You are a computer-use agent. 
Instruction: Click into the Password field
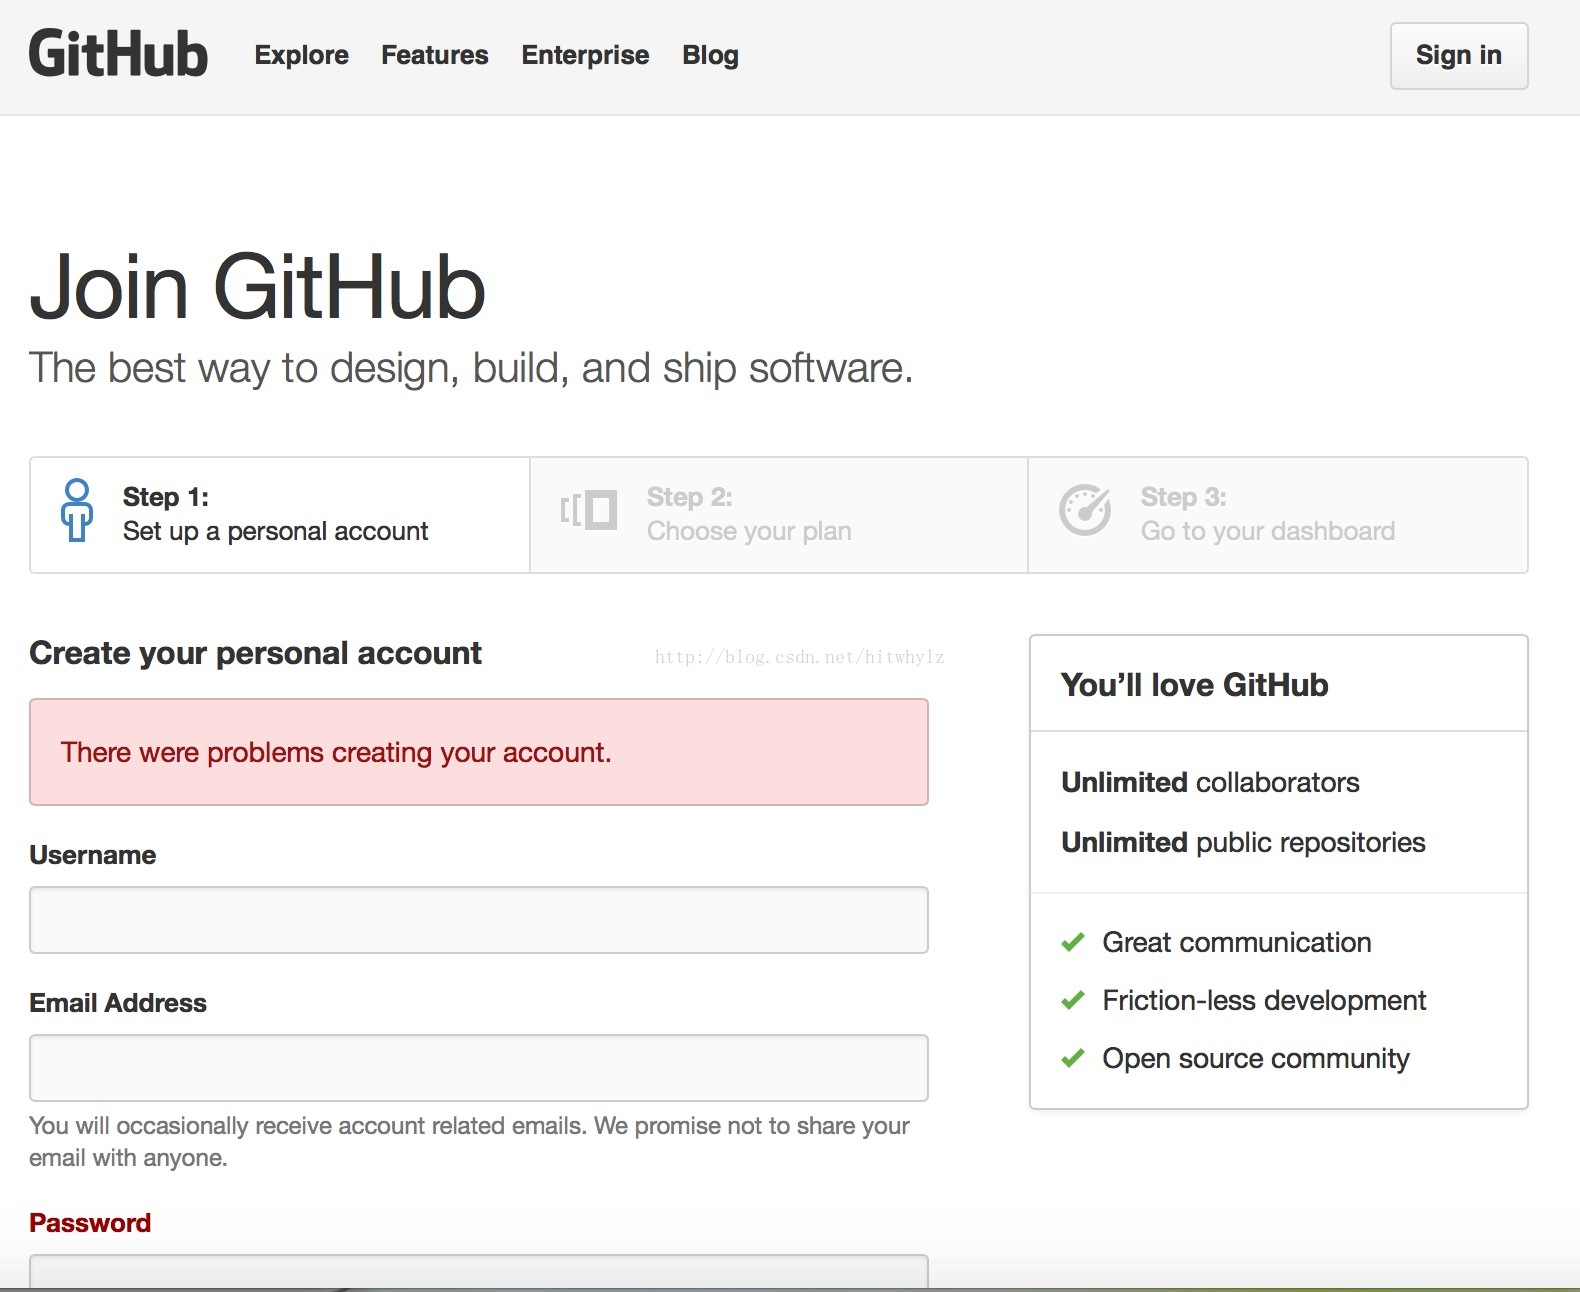(x=479, y=1272)
